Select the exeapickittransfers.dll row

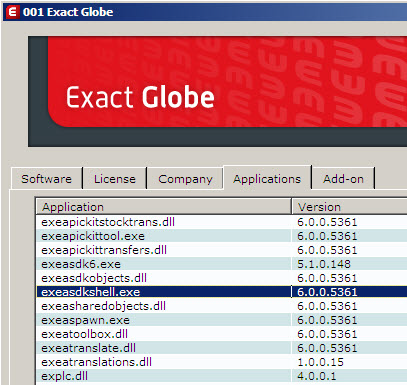coord(222,250)
